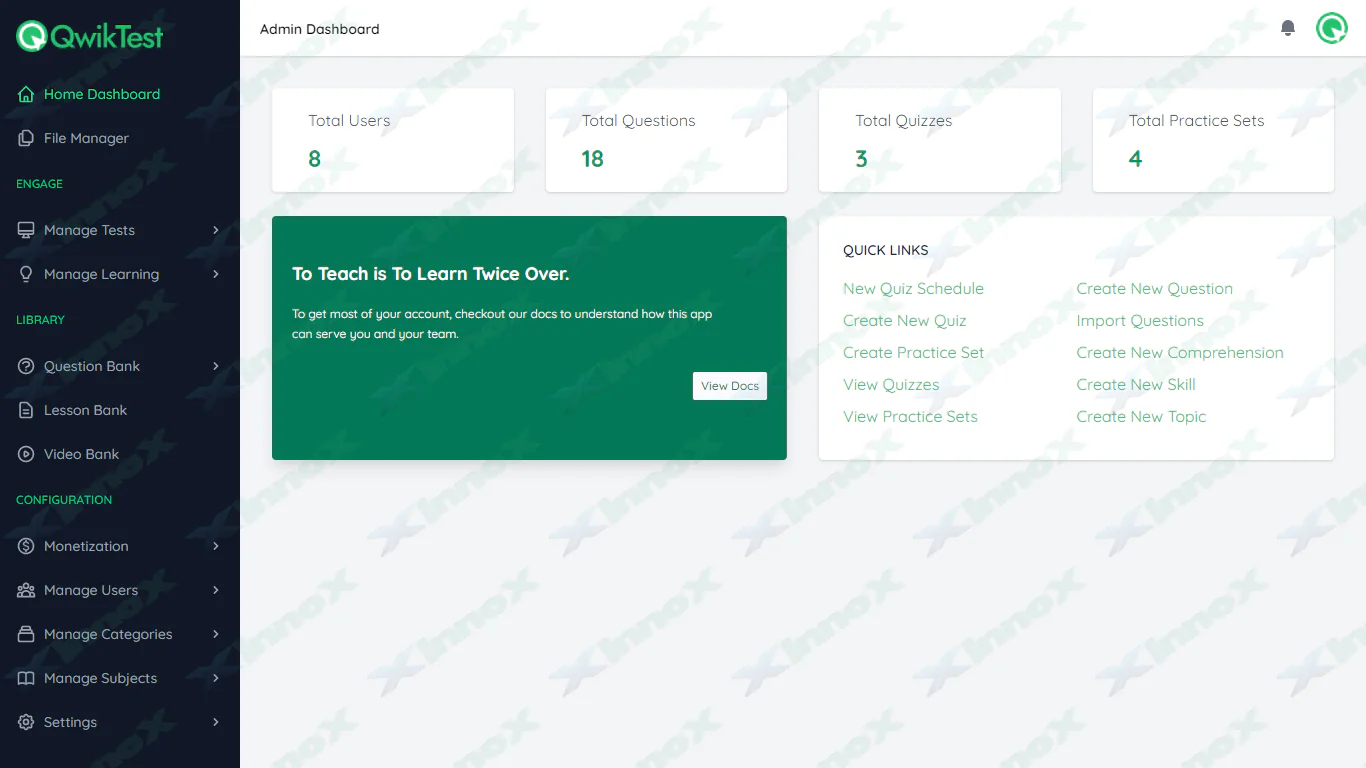Open the Create New Quiz link
This screenshot has height=768, width=1366.
click(x=904, y=321)
